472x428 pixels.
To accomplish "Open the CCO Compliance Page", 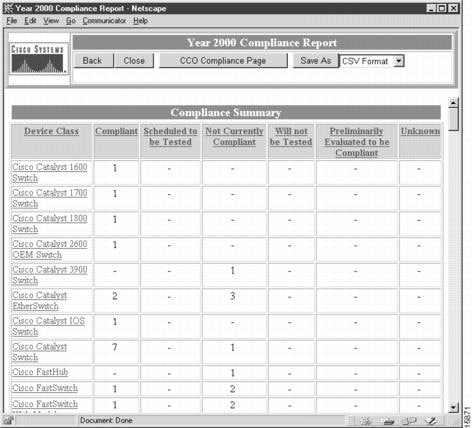I will pyautogui.click(x=223, y=61).
